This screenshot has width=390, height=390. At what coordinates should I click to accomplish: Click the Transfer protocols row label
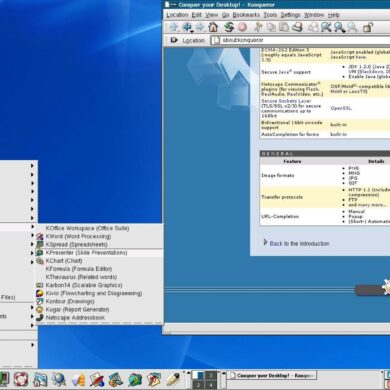[282, 197]
